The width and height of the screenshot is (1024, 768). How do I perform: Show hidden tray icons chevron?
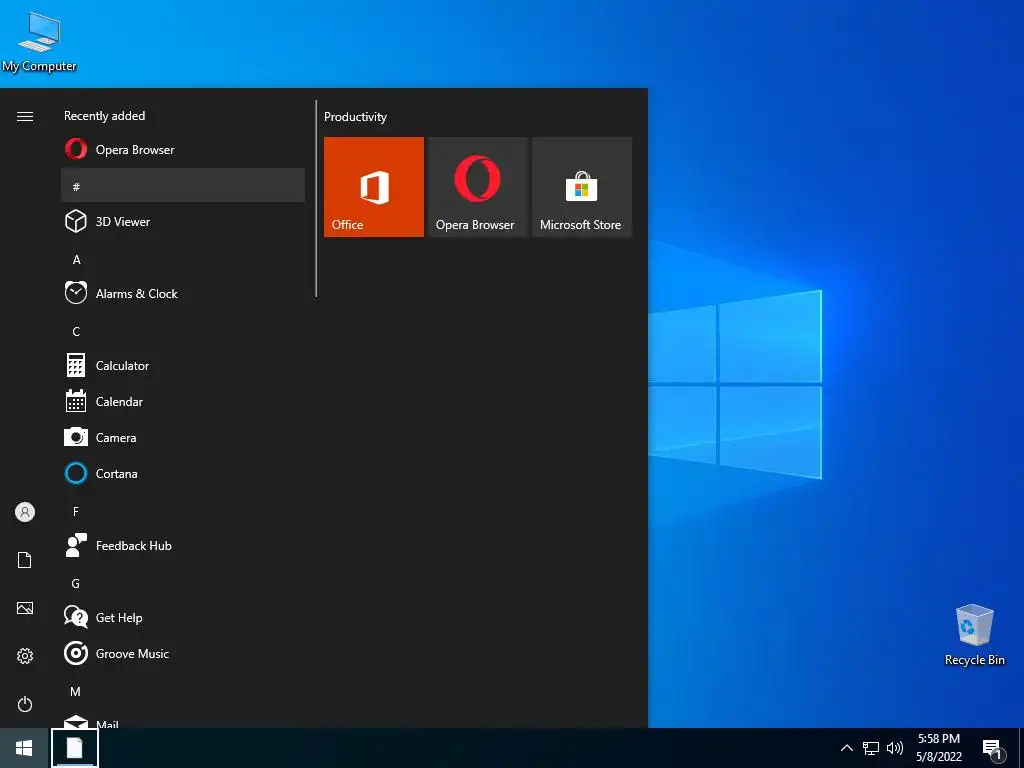pyautogui.click(x=846, y=748)
